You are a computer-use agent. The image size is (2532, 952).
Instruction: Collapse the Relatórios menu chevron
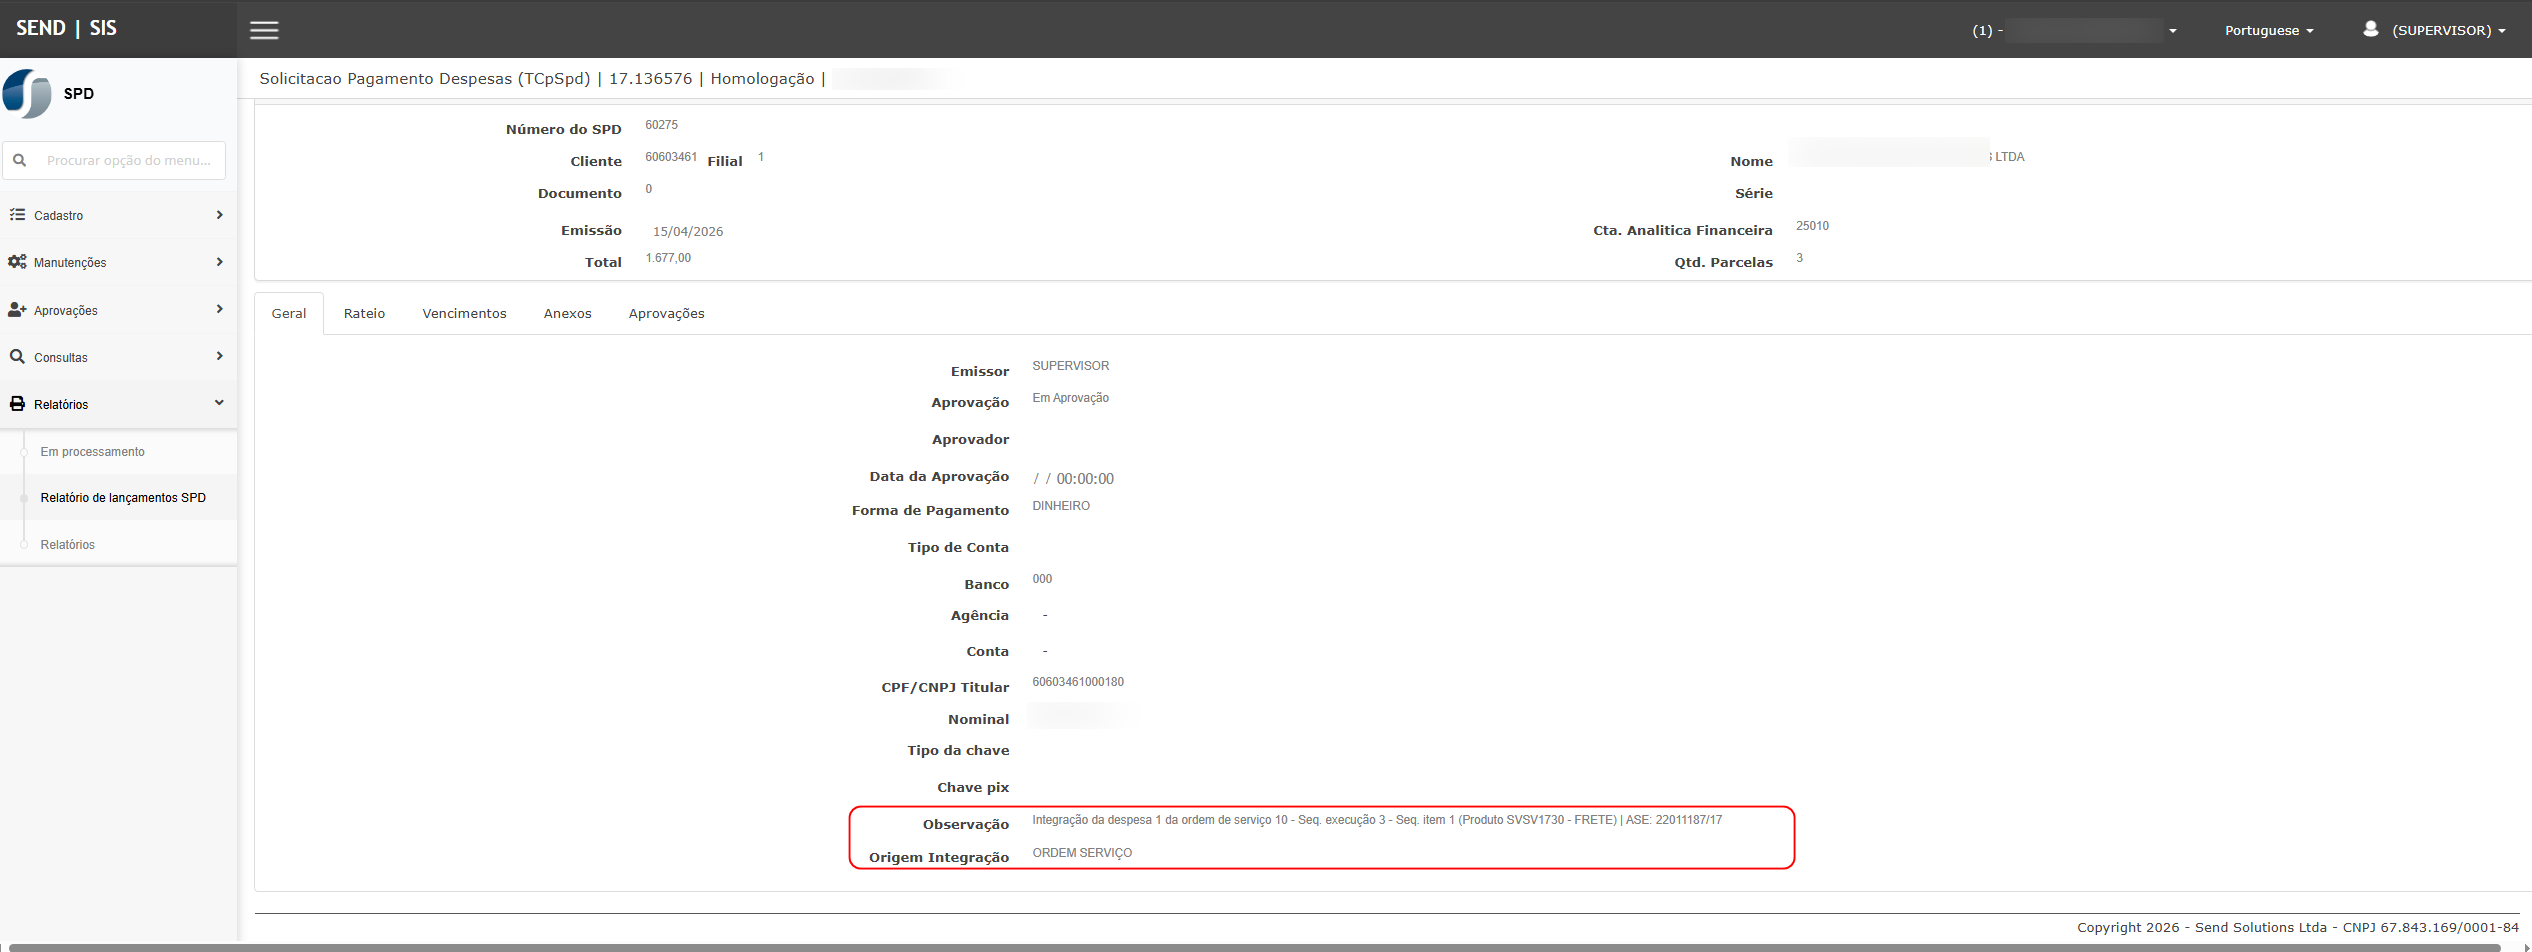(x=219, y=403)
